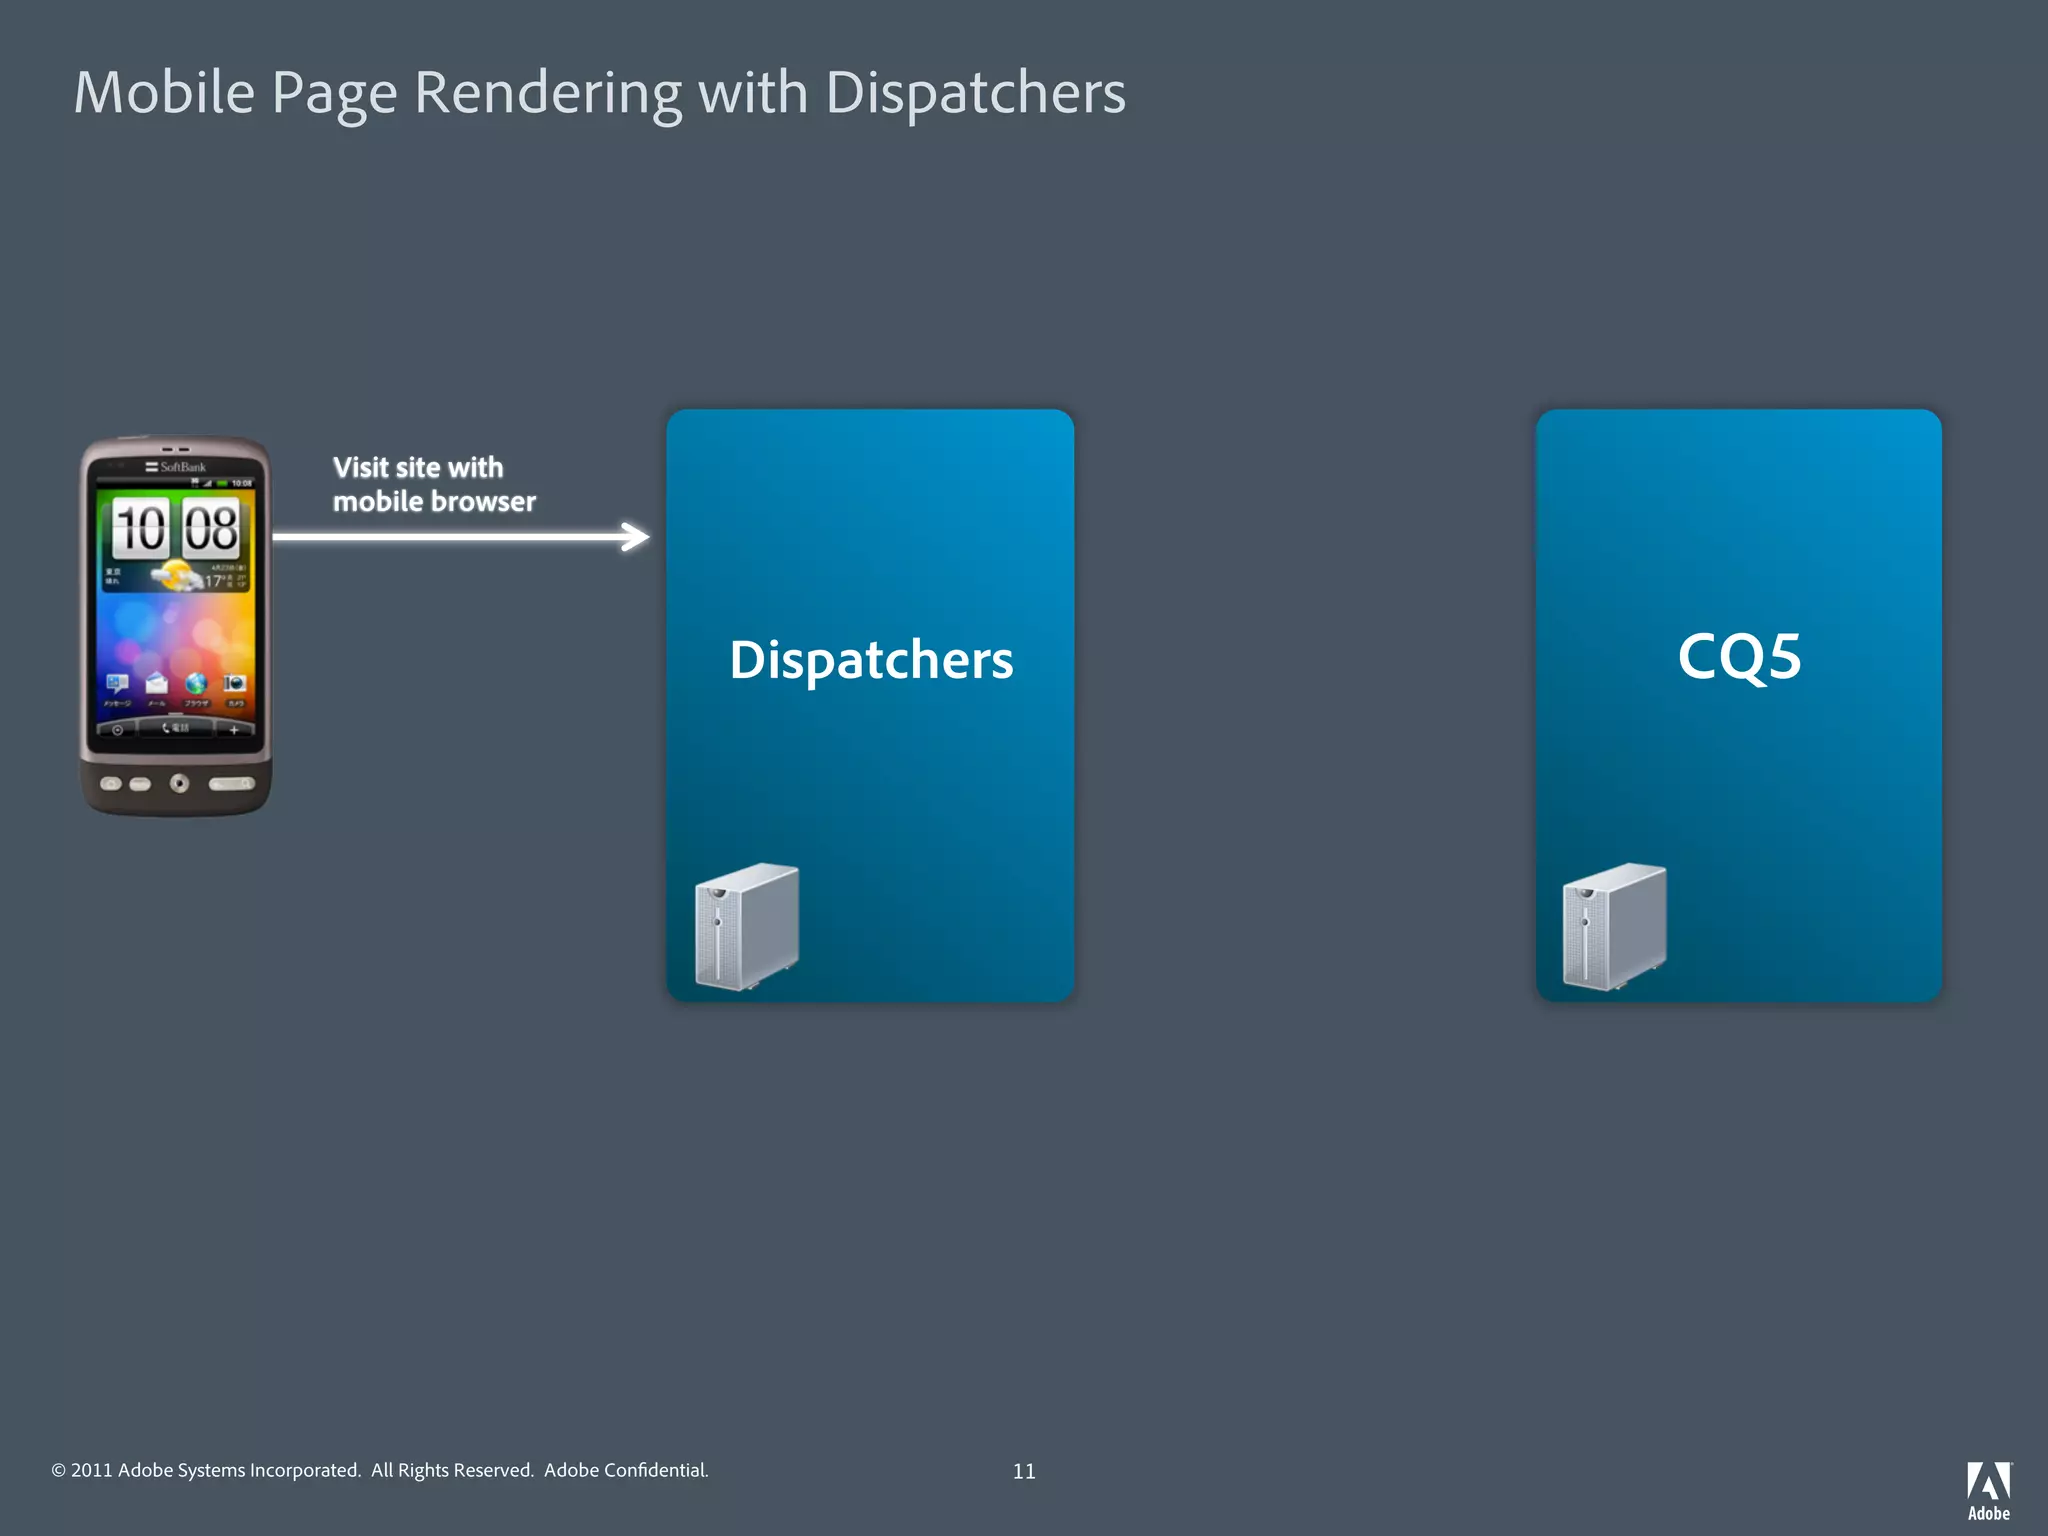Click the 10 08 clock widget on the phone screen
Screen dimensions: 2048x1536
[175, 528]
